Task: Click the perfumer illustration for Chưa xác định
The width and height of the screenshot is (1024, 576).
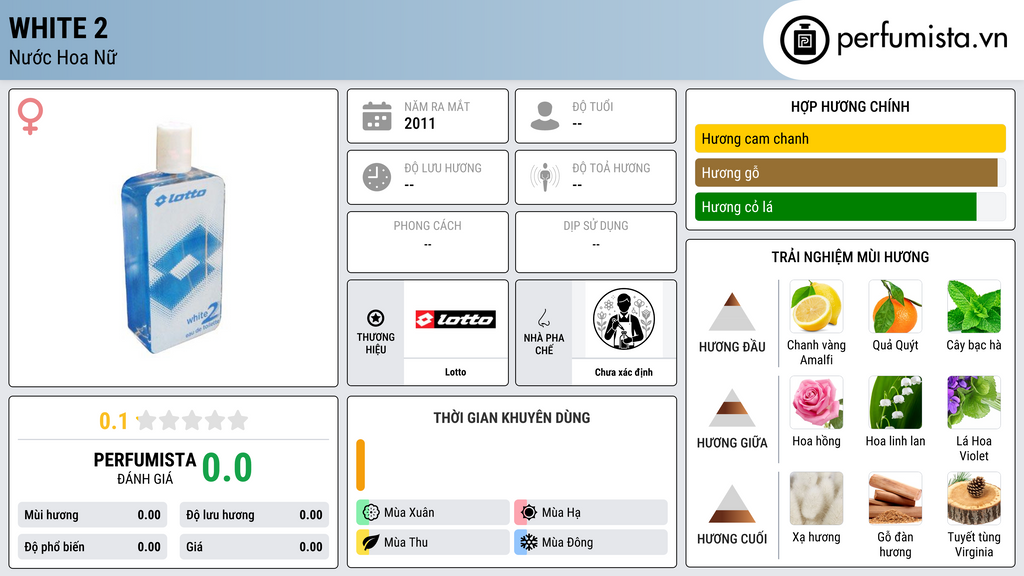Action: [x=624, y=319]
